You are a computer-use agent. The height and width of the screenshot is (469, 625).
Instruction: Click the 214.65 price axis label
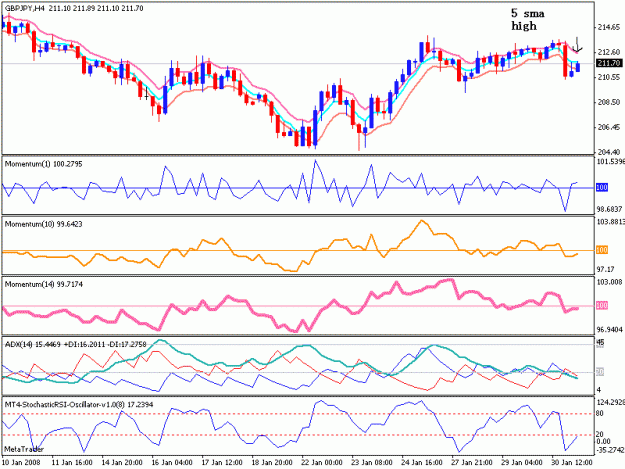[609, 27]
